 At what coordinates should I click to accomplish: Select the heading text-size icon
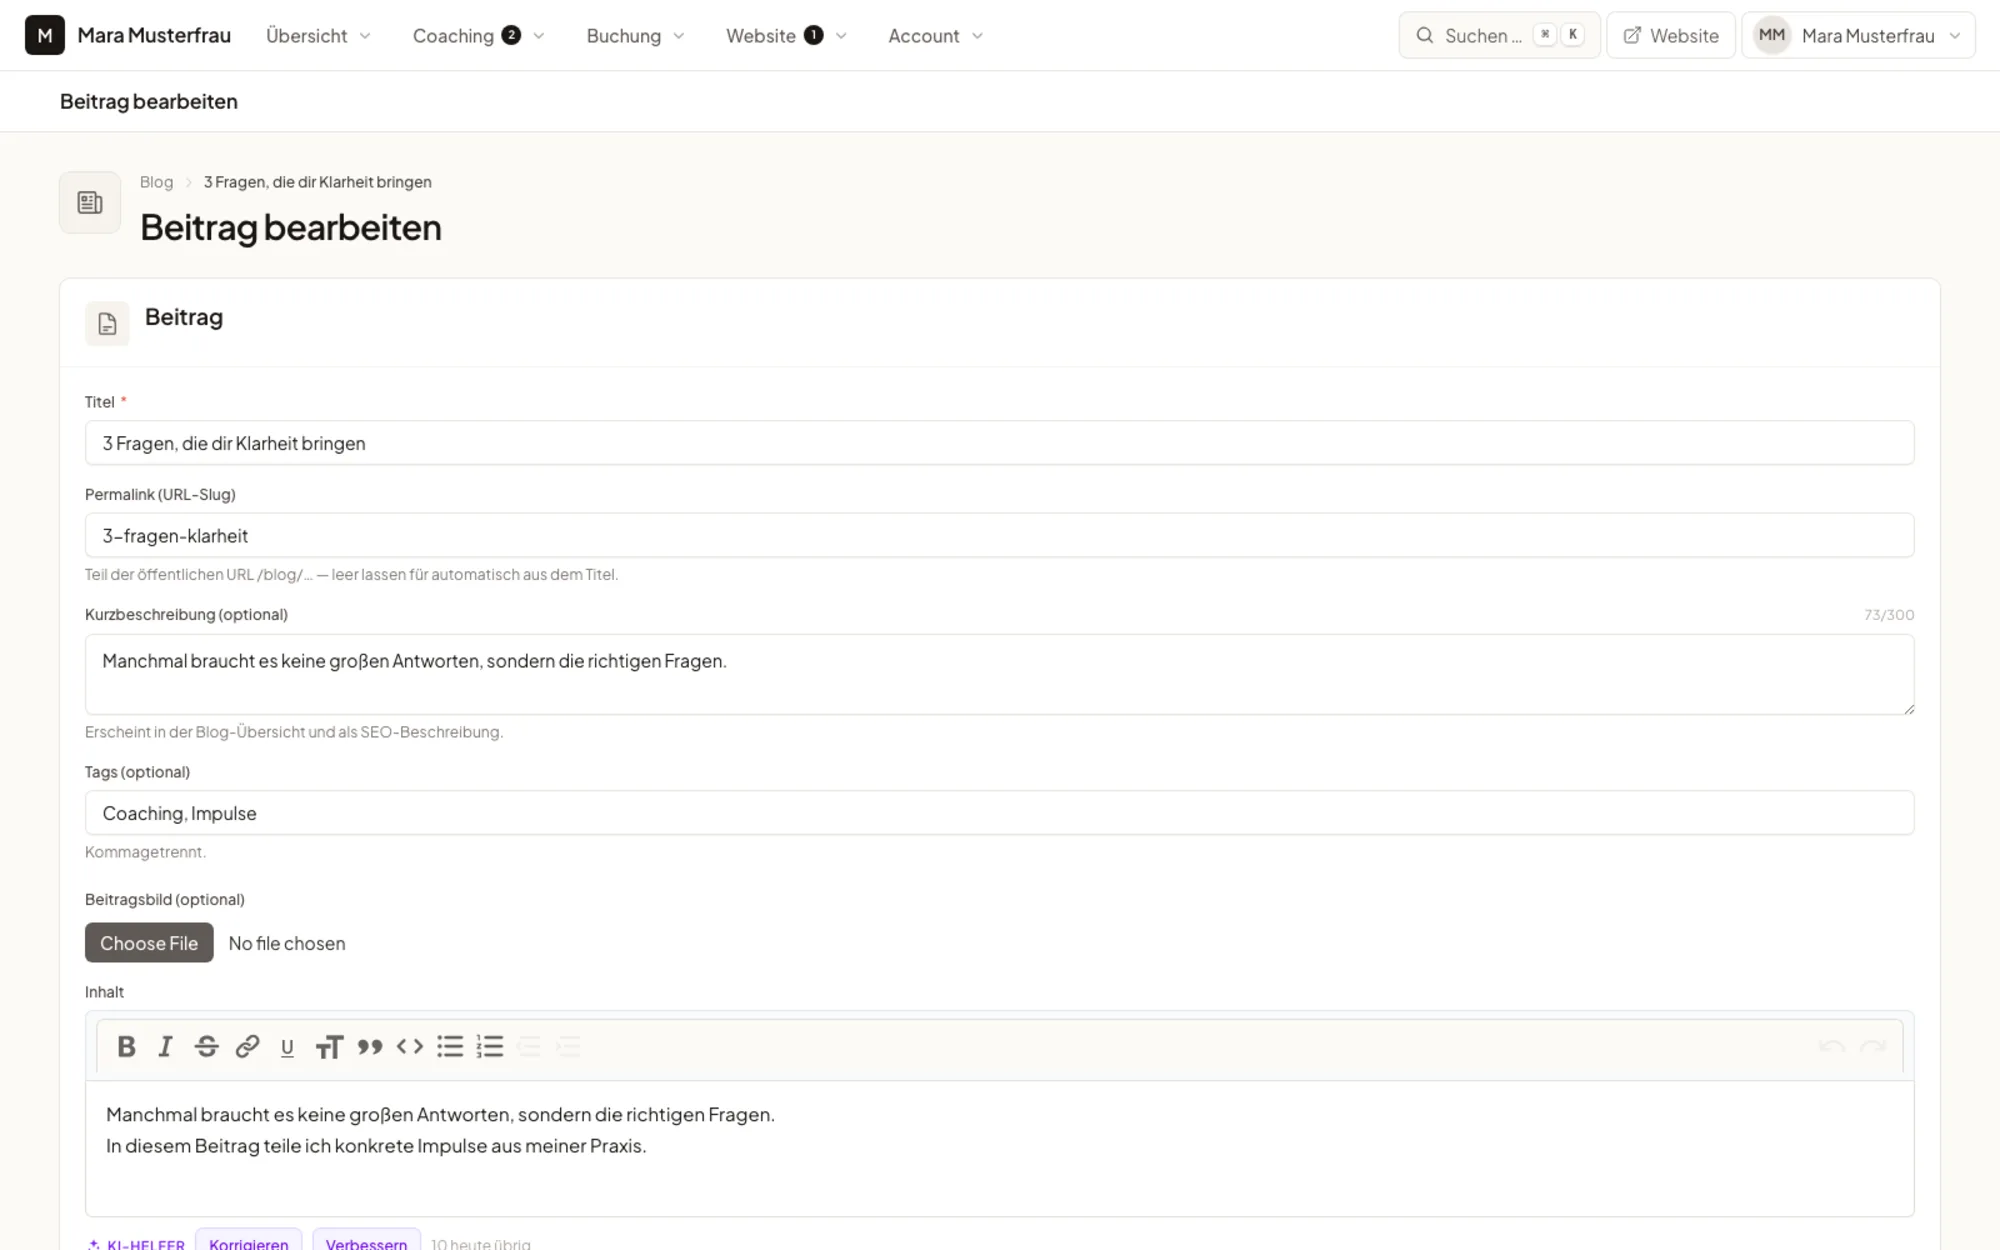point(329,1047)
